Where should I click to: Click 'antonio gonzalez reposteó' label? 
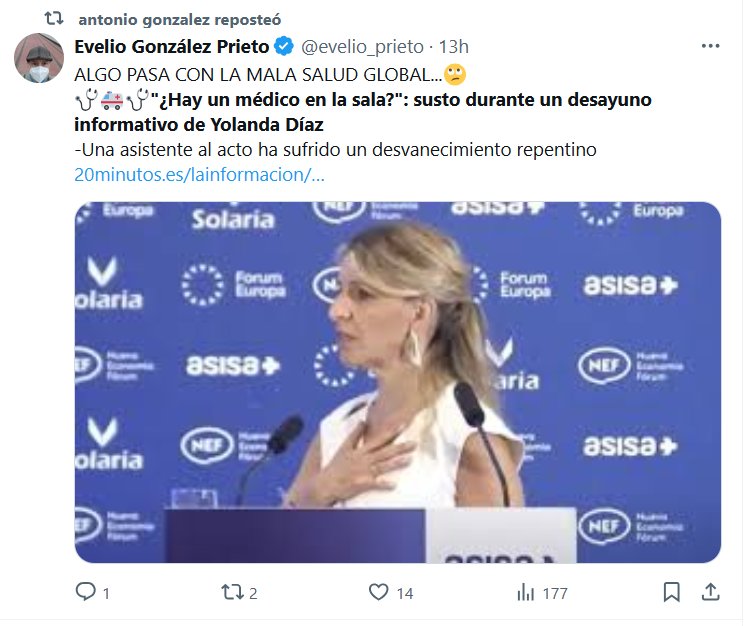[180, 20]
